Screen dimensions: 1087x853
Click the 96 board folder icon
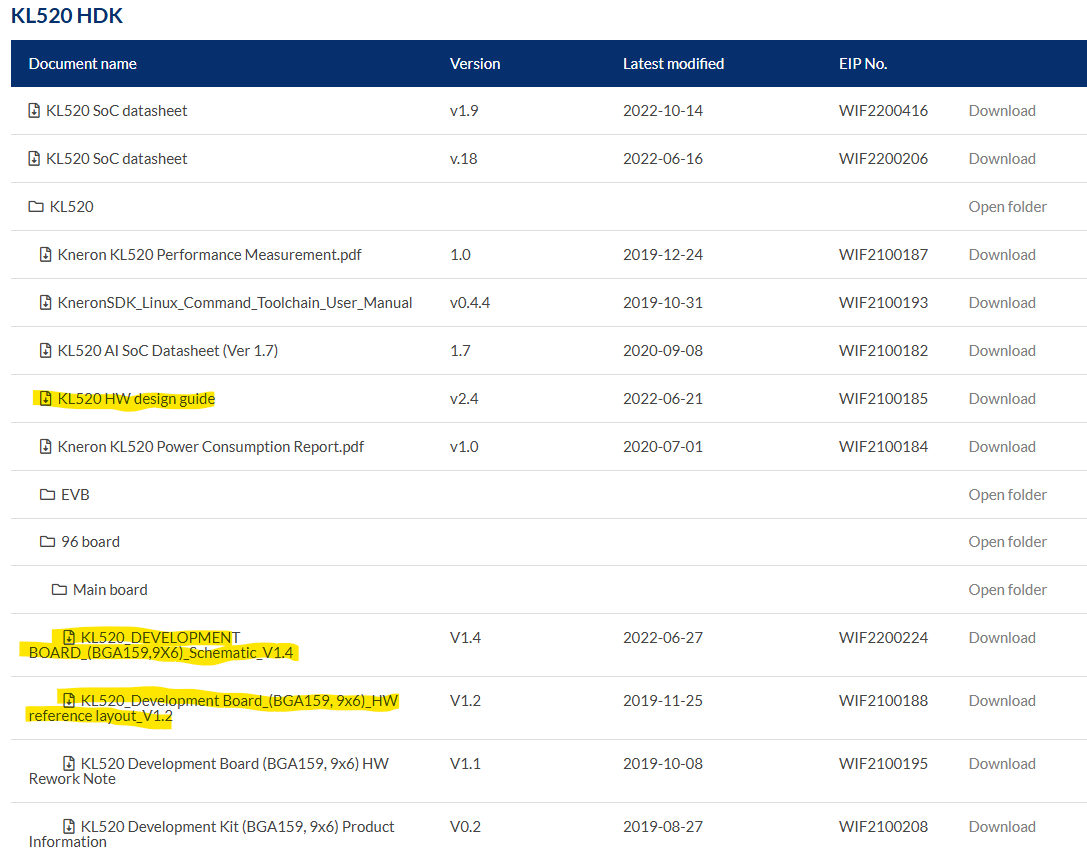(48, 542)
